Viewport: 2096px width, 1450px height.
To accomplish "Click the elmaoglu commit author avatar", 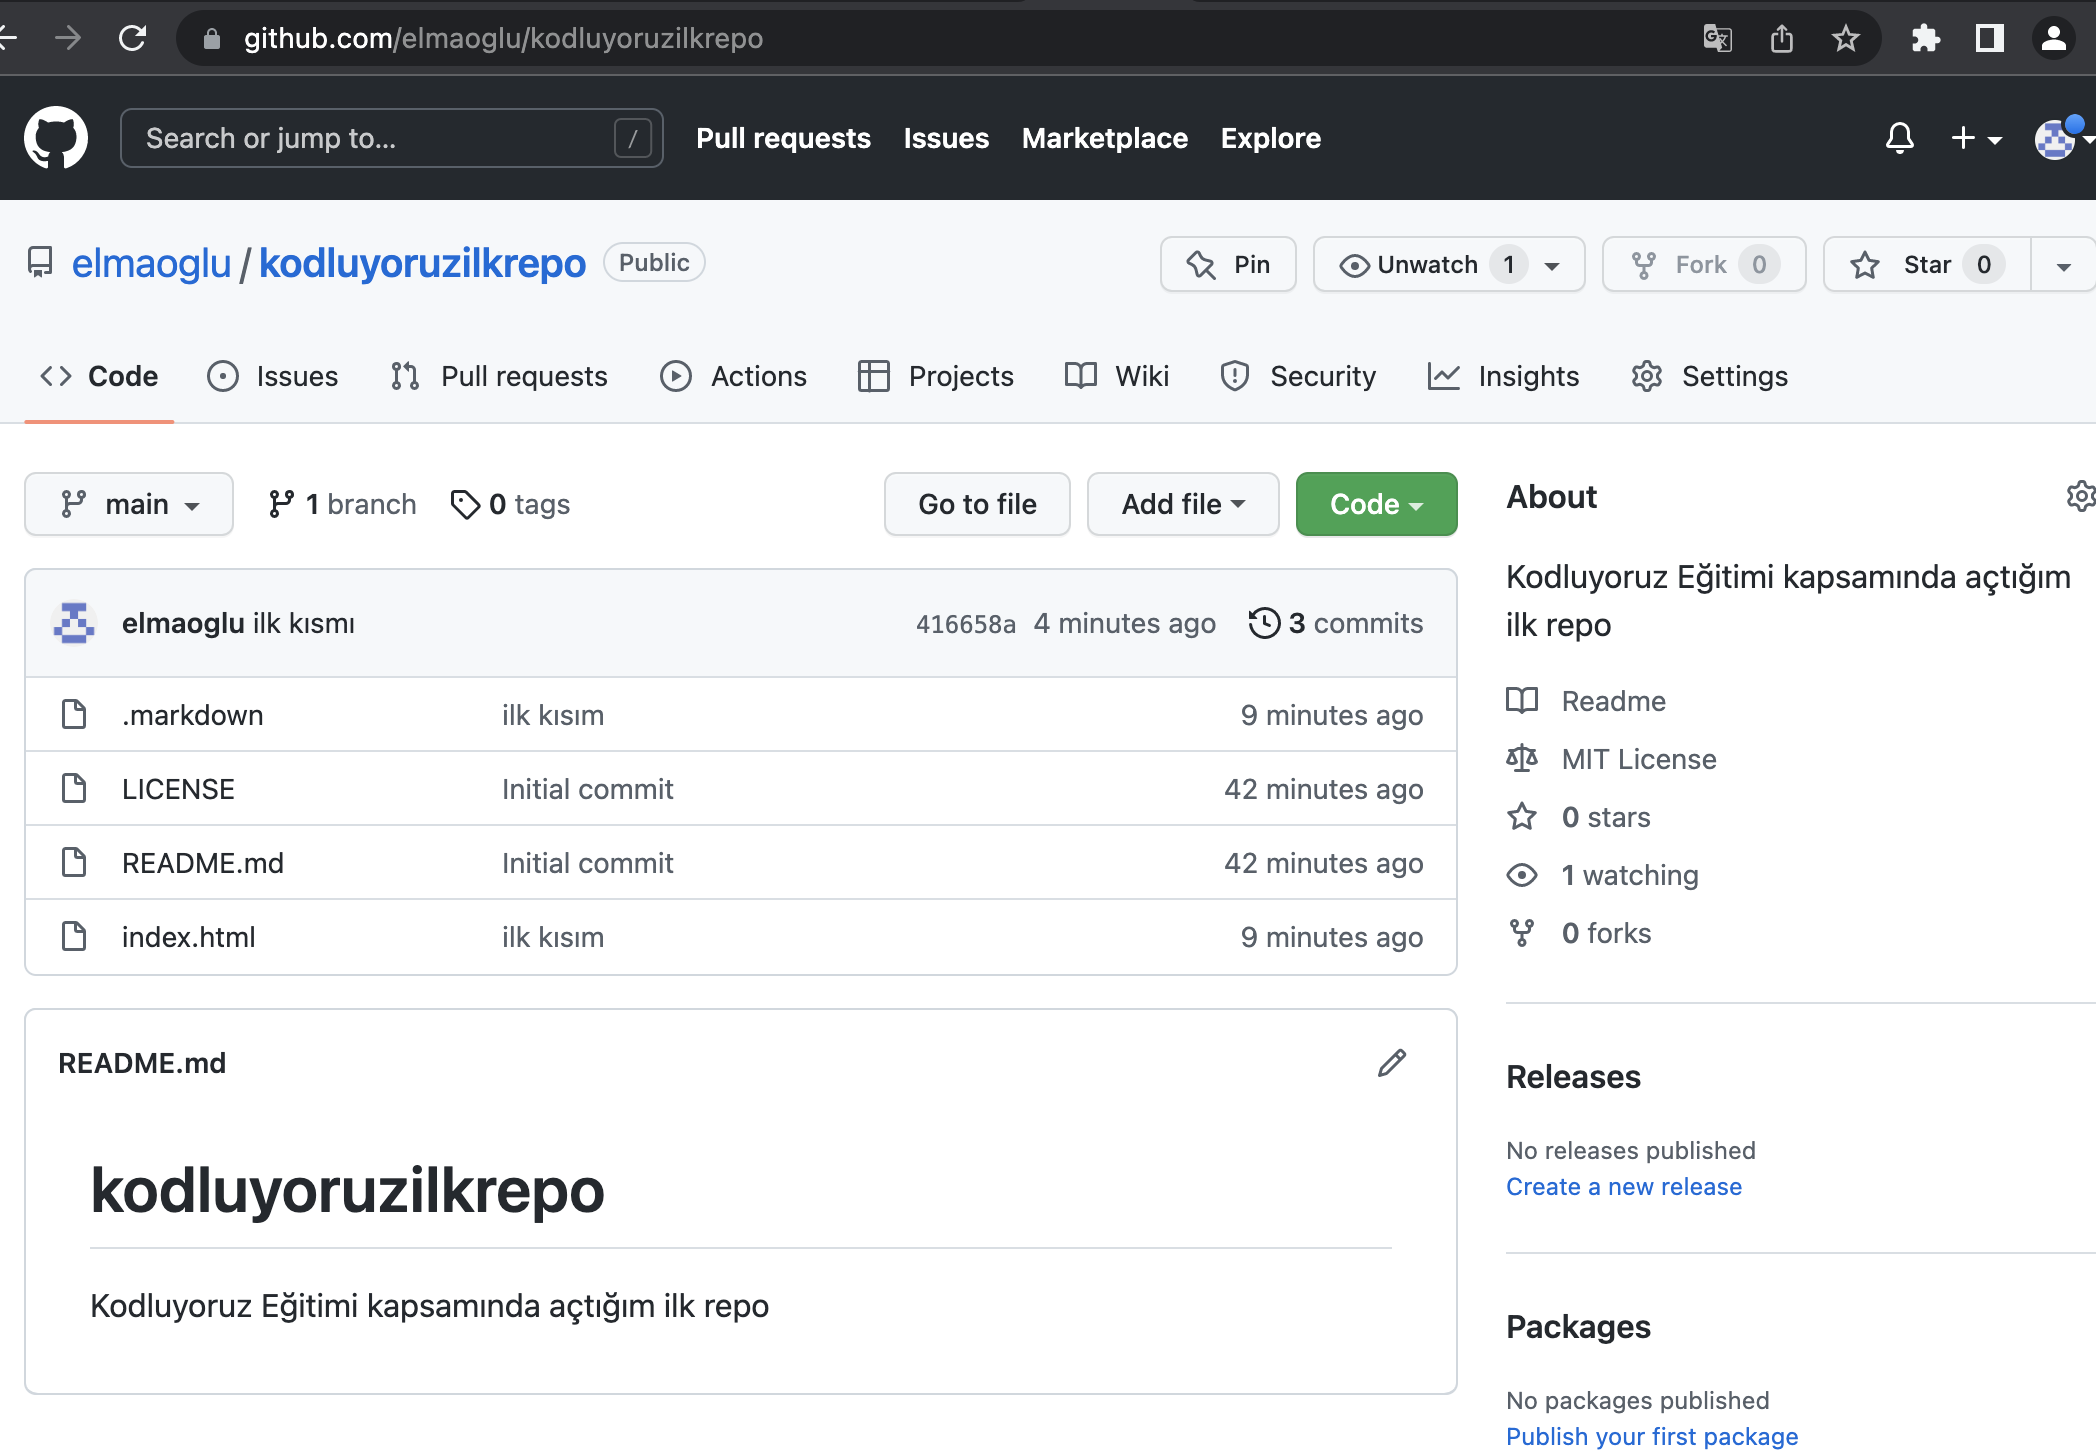I will pos(74,623).
